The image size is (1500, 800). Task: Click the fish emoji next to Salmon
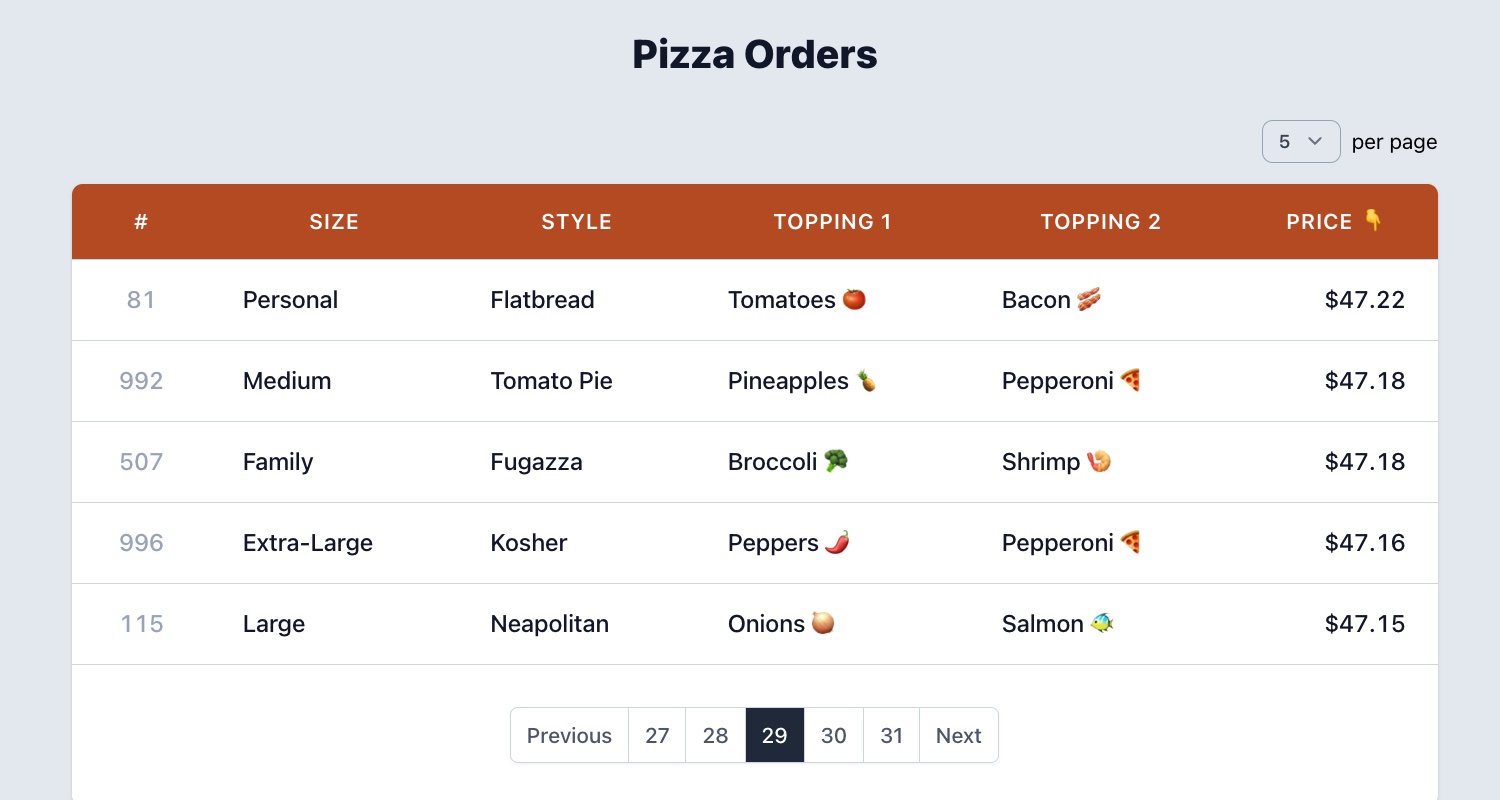1103,623
